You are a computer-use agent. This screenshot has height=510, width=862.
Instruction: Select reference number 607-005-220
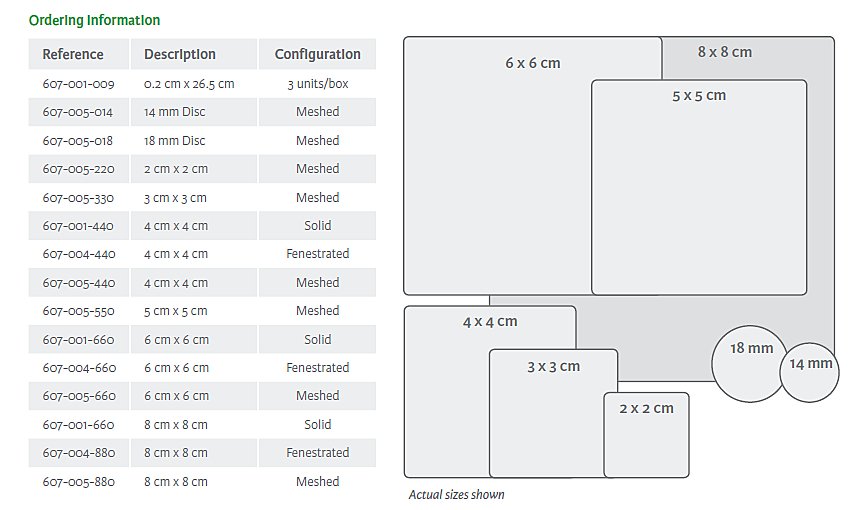pos(78,169)
